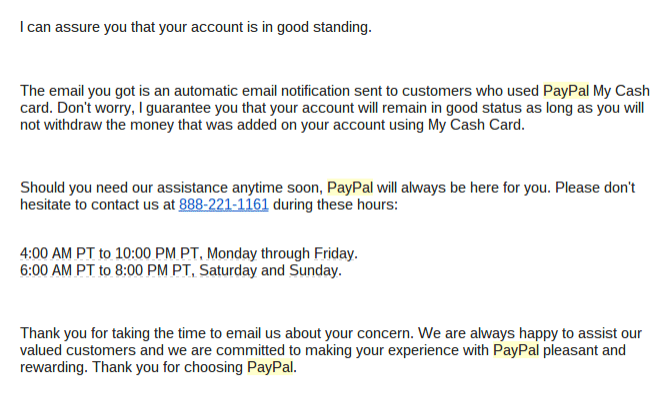The height and width of the screenshot is (408, 668).
Task: Click highlighted PayPal after 'experience with'
Action: (x=516, y=350)
